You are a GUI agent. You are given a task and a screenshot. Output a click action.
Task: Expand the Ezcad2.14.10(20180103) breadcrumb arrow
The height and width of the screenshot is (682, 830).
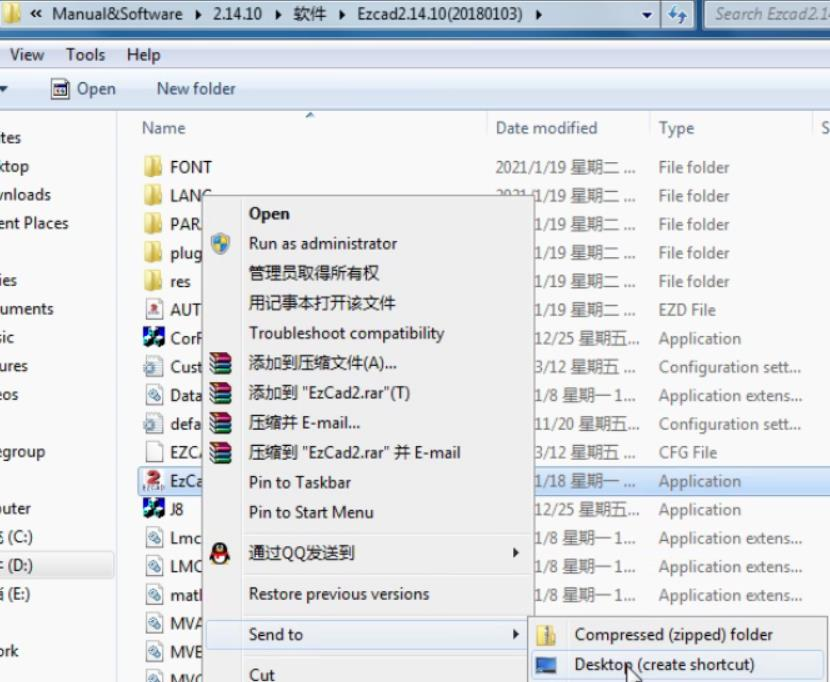tap(538, 14)
